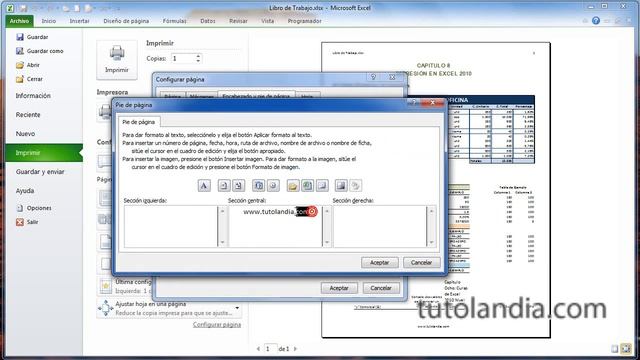This screenshot has width=640, height=360.
Task: Select Reciente in the backstage menu
Action: [28, 115]
